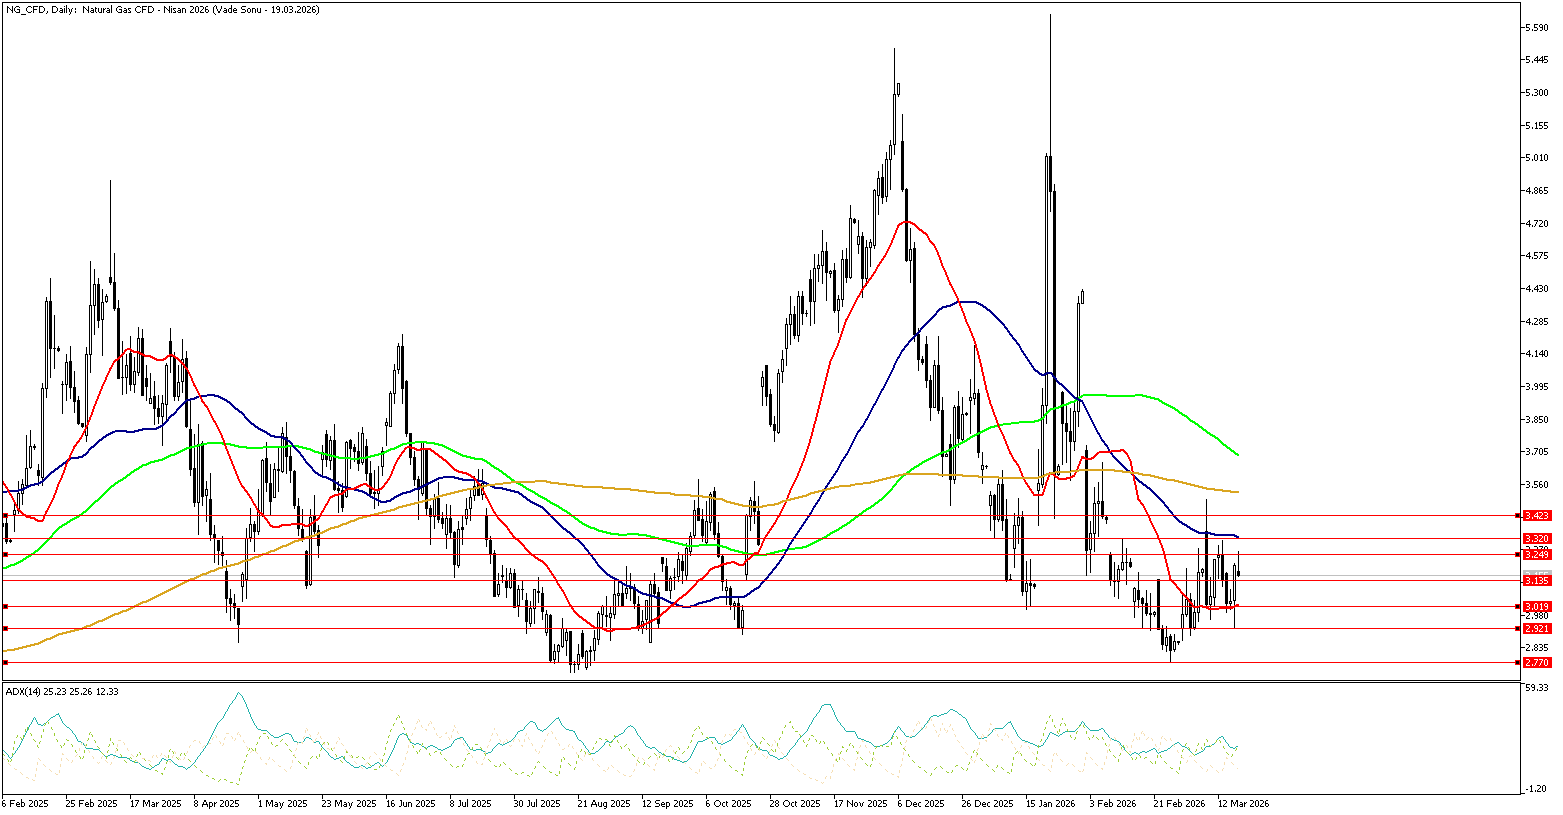The height and width of the screenshot is (815, 1563).
Task: Click the 3.850 price scale value
Action: 1537,419
